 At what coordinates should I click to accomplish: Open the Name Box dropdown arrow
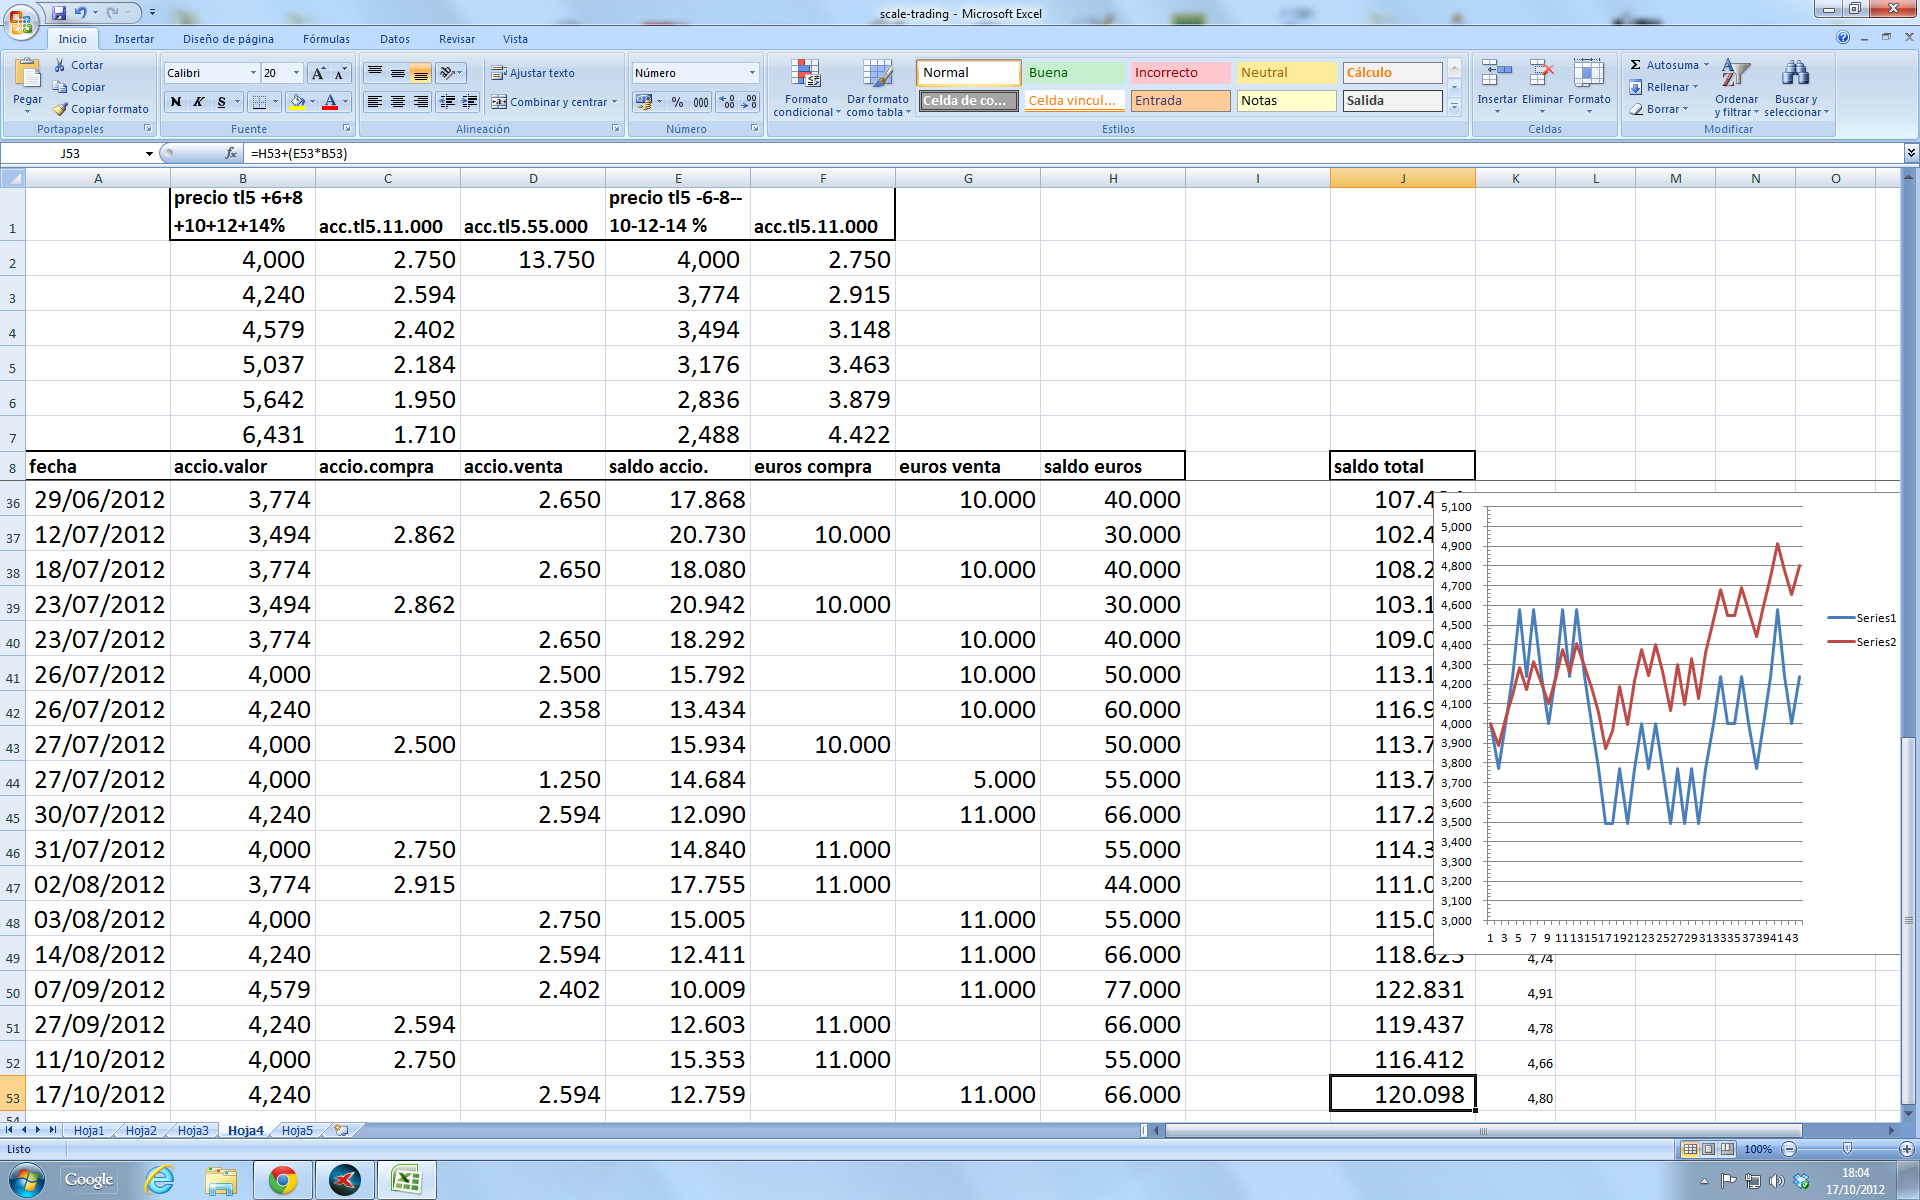pos(149,154)
